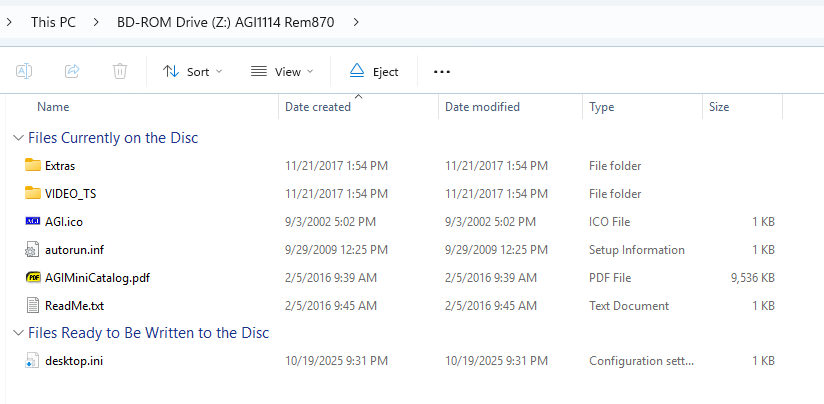Click the VIDEO_TS folder icon
Image resolution: width=824 pixels, height=404 pixels.
point(33,193)
